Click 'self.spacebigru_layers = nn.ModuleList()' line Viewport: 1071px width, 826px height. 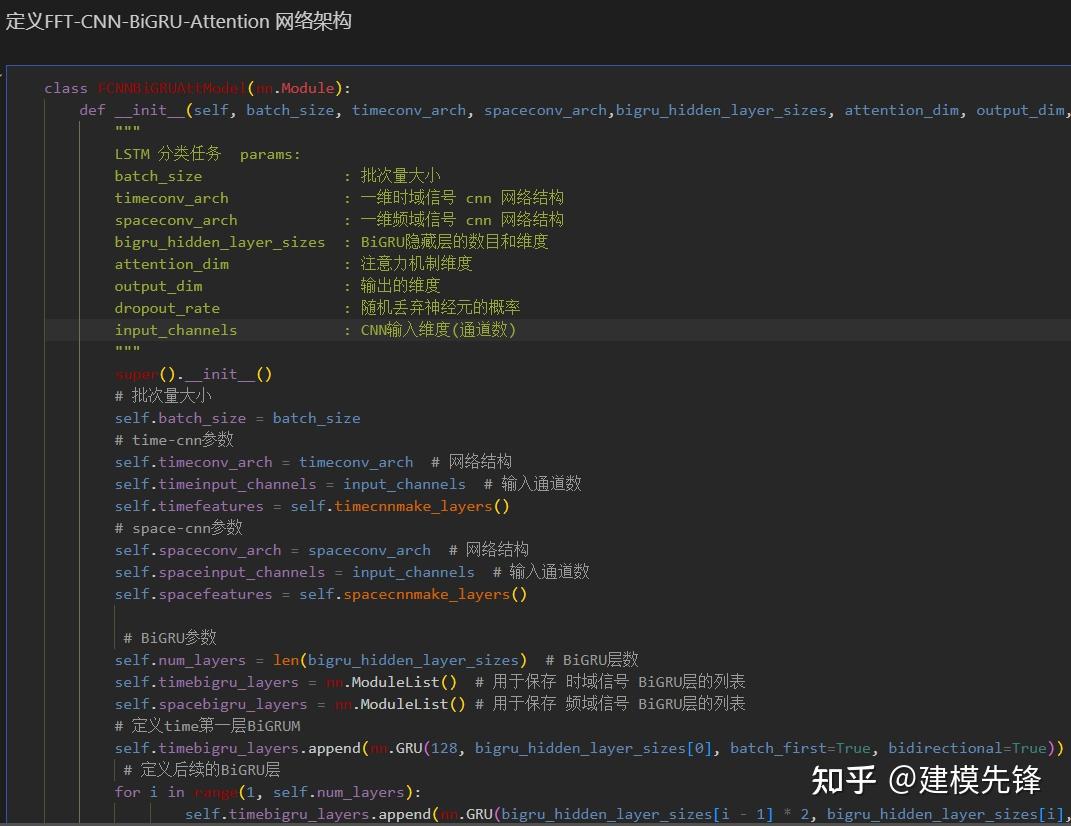click(x=290, y=704)
